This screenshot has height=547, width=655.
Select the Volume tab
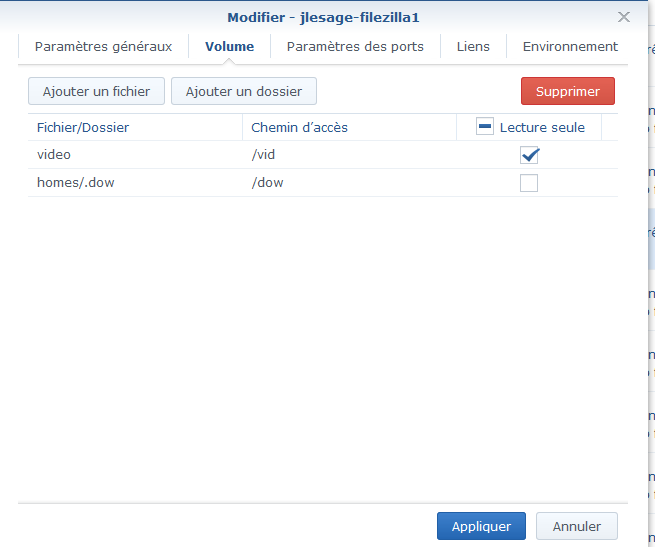229,46
